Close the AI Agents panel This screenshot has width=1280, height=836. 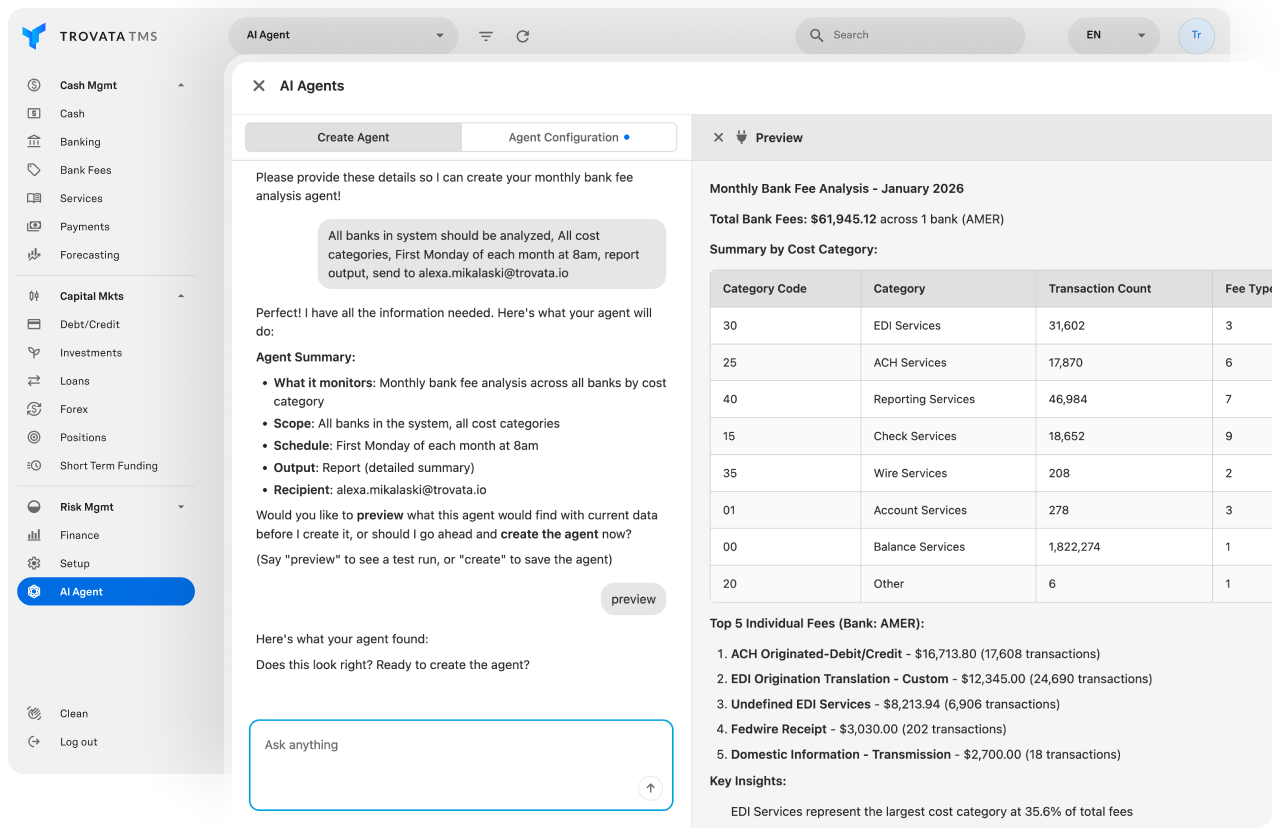coord(259,86)
